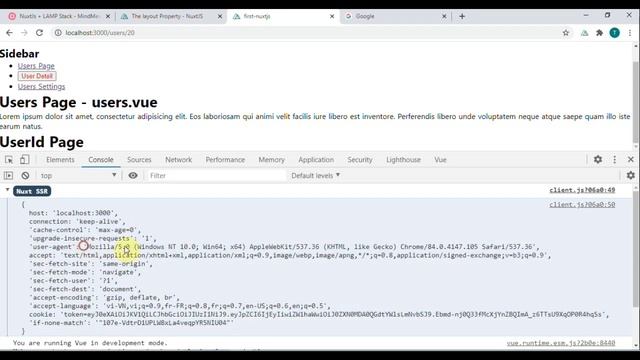
Task: Open DevTools settings gear
Action: [598, 160]
